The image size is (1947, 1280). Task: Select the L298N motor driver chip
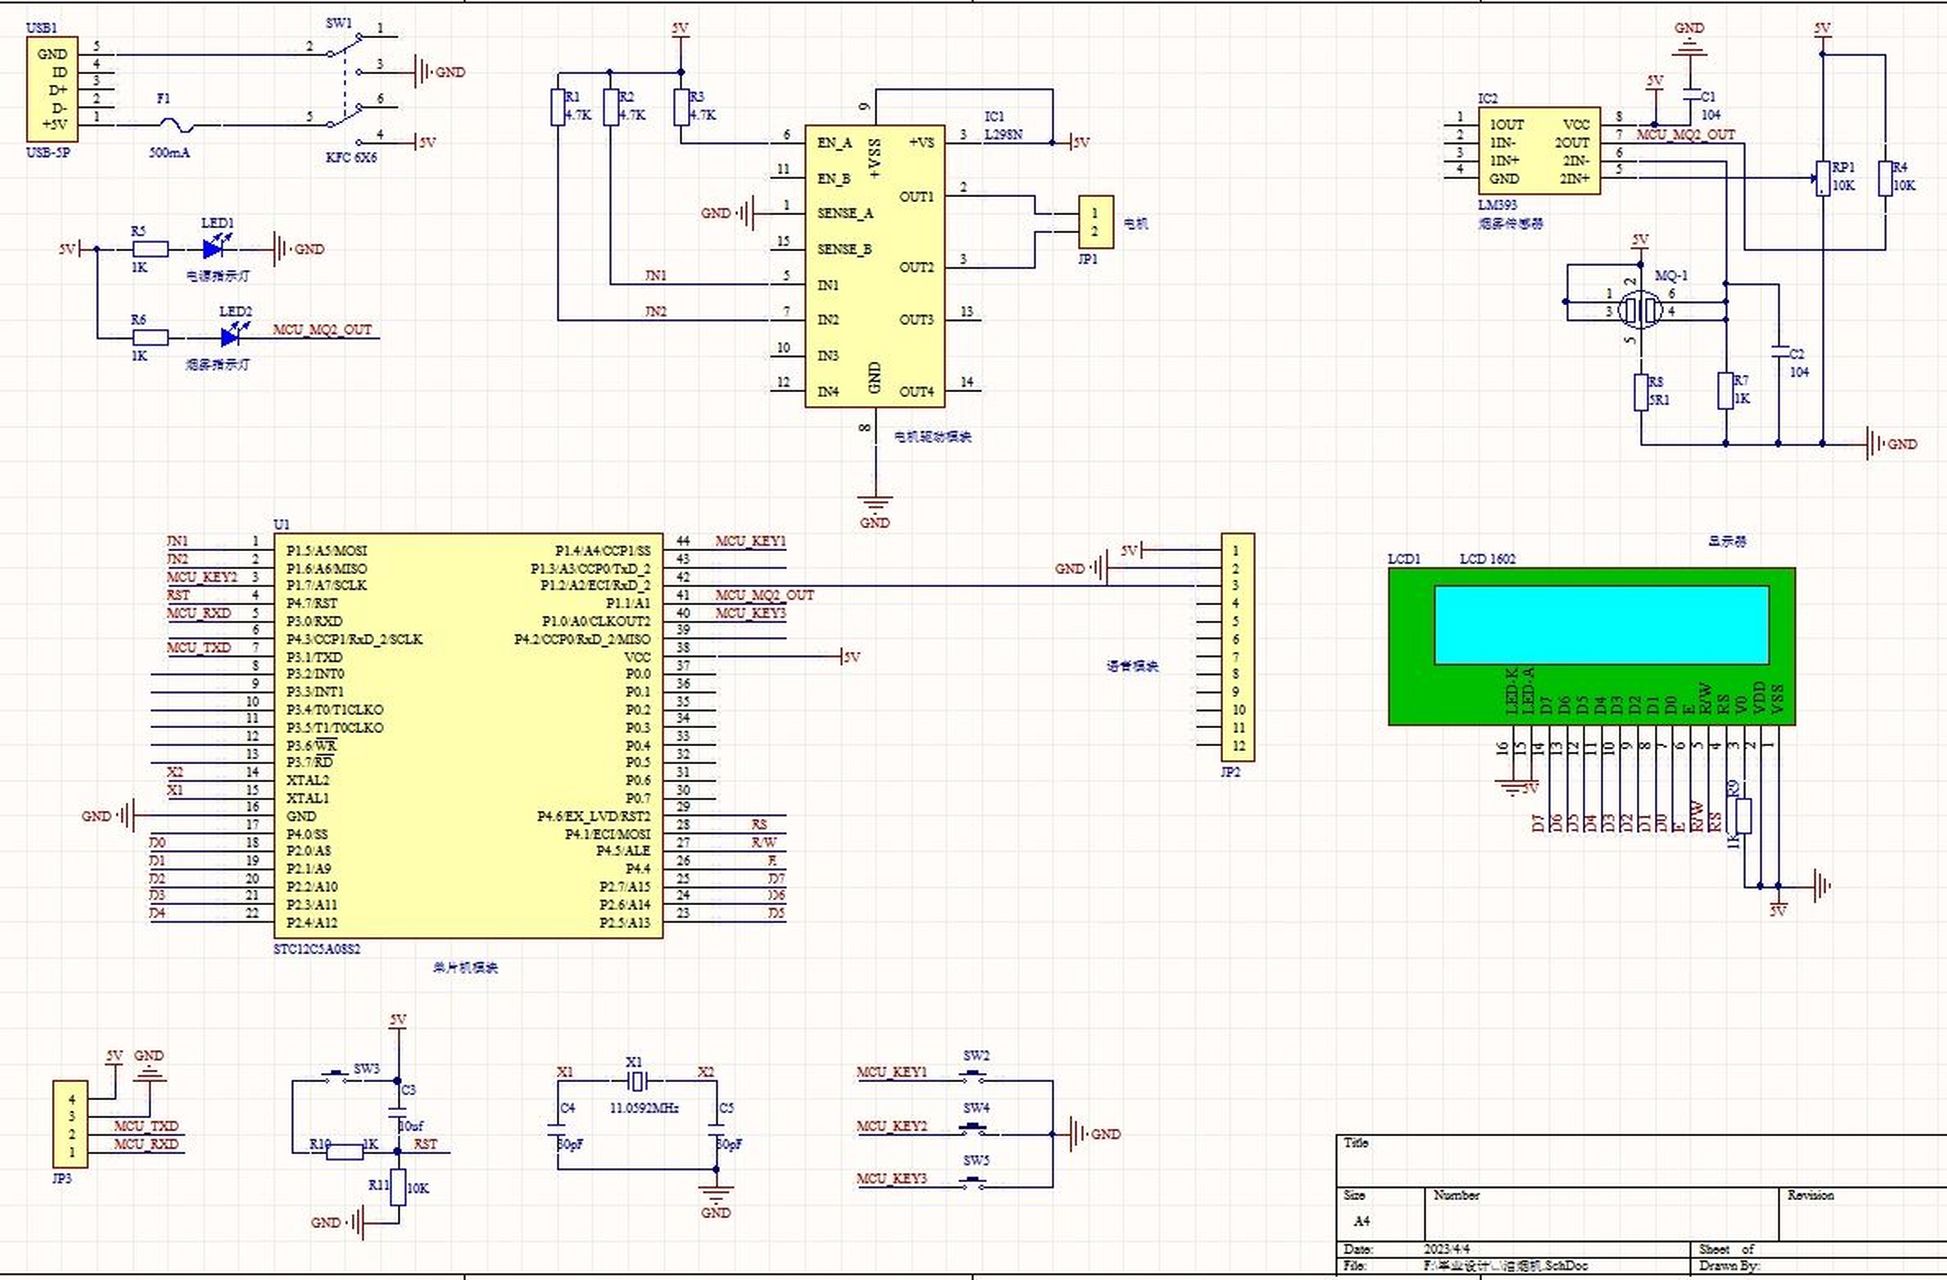[875, 266]
